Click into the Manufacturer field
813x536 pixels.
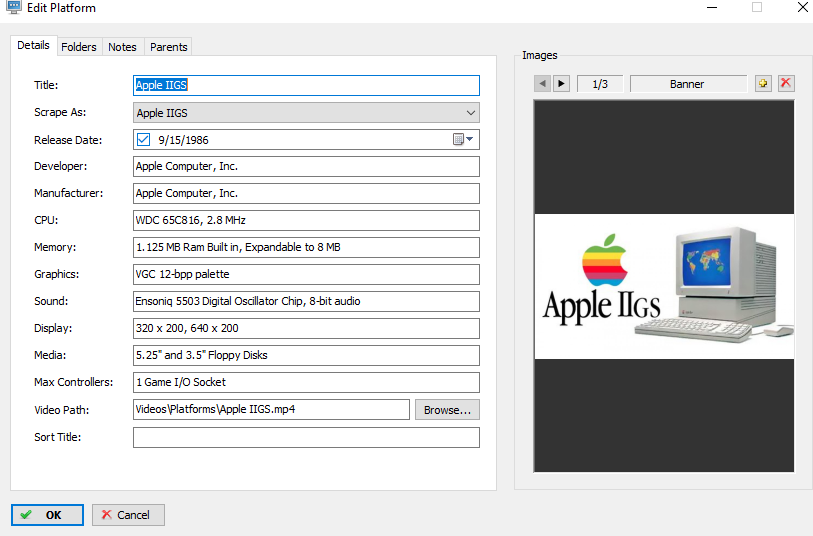coord(306,193)
